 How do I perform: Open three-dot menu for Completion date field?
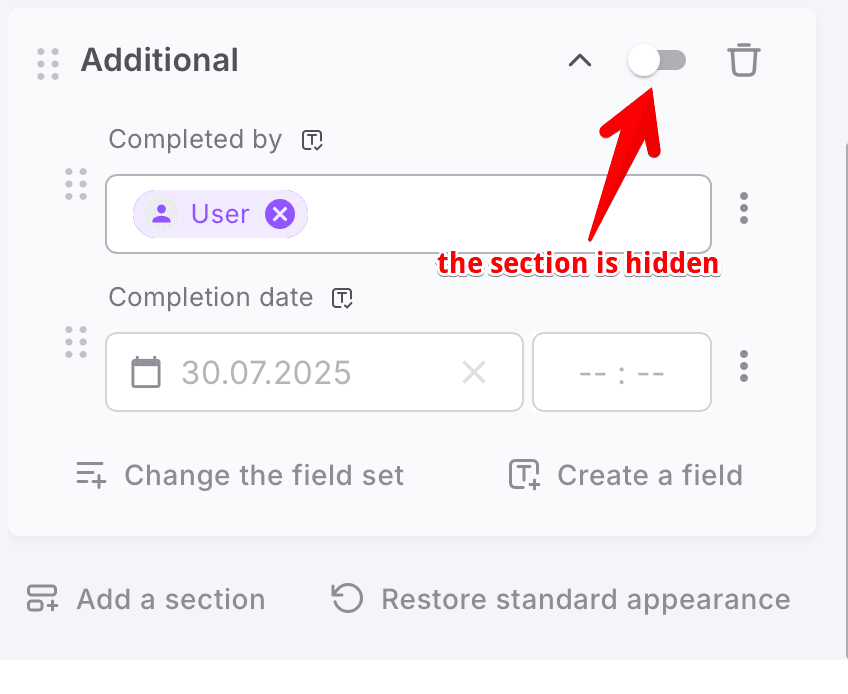[743, 366]
